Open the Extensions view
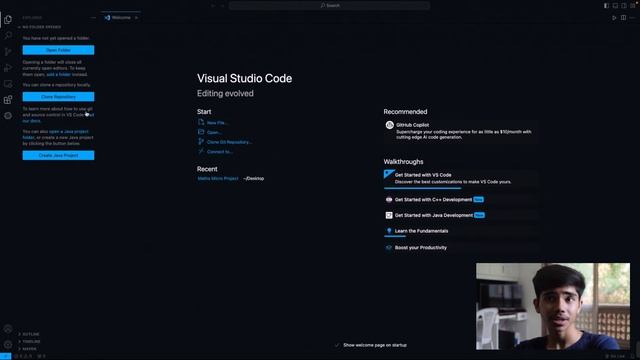The width and height of the screenshot is (640, 360). click(x=8, y=100)
